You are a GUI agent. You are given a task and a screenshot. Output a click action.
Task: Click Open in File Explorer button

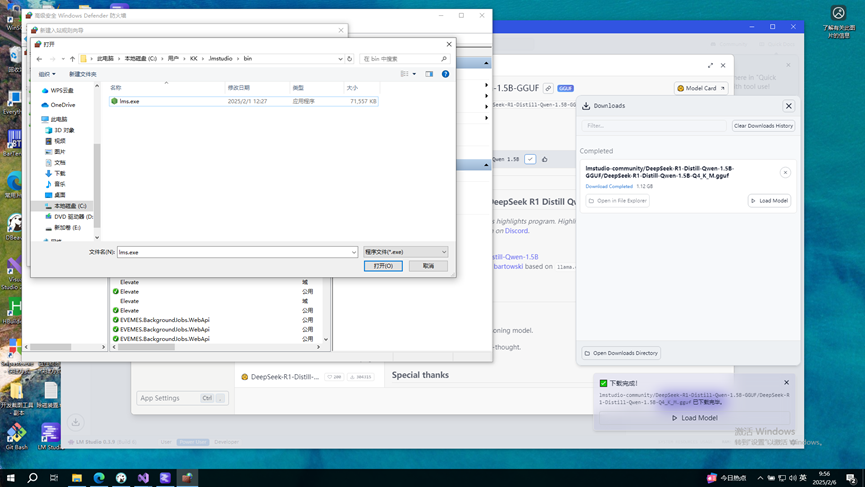pyautogui.click(x=617, y=201)
